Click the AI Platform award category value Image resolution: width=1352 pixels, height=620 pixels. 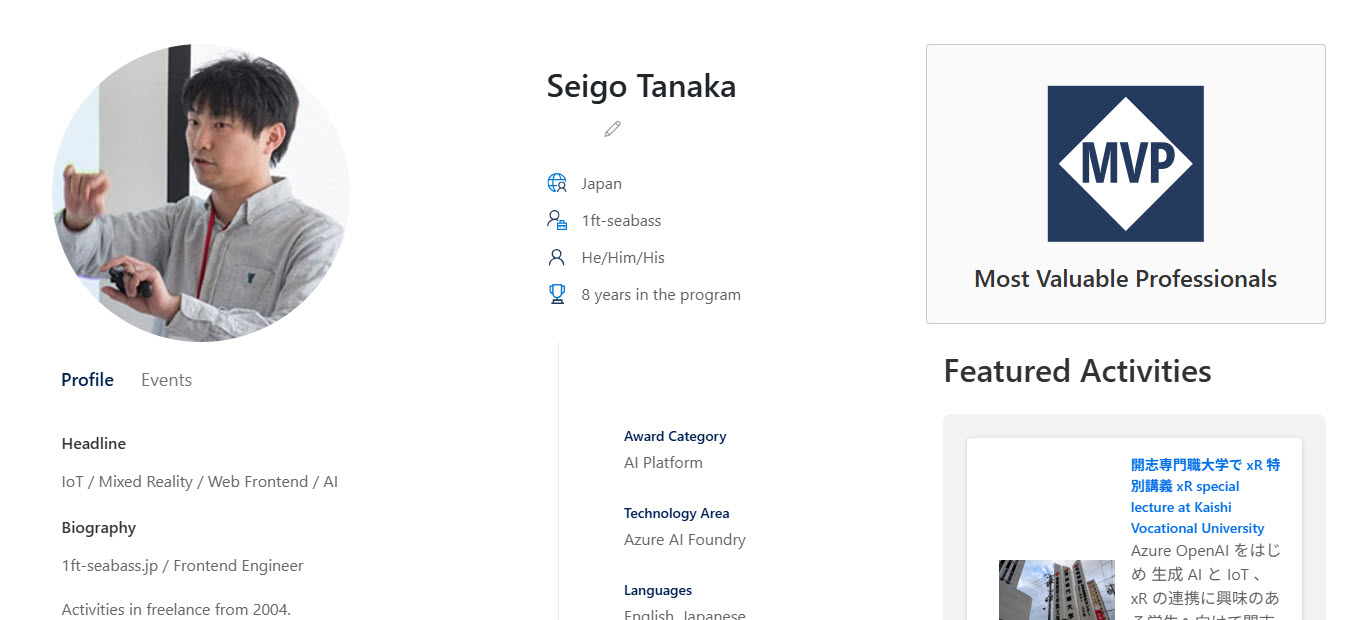coord(663,463)
